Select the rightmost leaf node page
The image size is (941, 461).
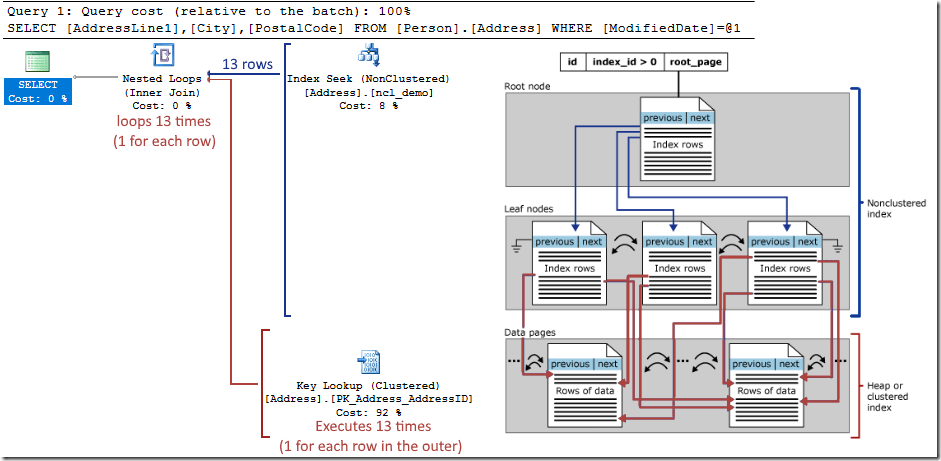tap(785, 262)
